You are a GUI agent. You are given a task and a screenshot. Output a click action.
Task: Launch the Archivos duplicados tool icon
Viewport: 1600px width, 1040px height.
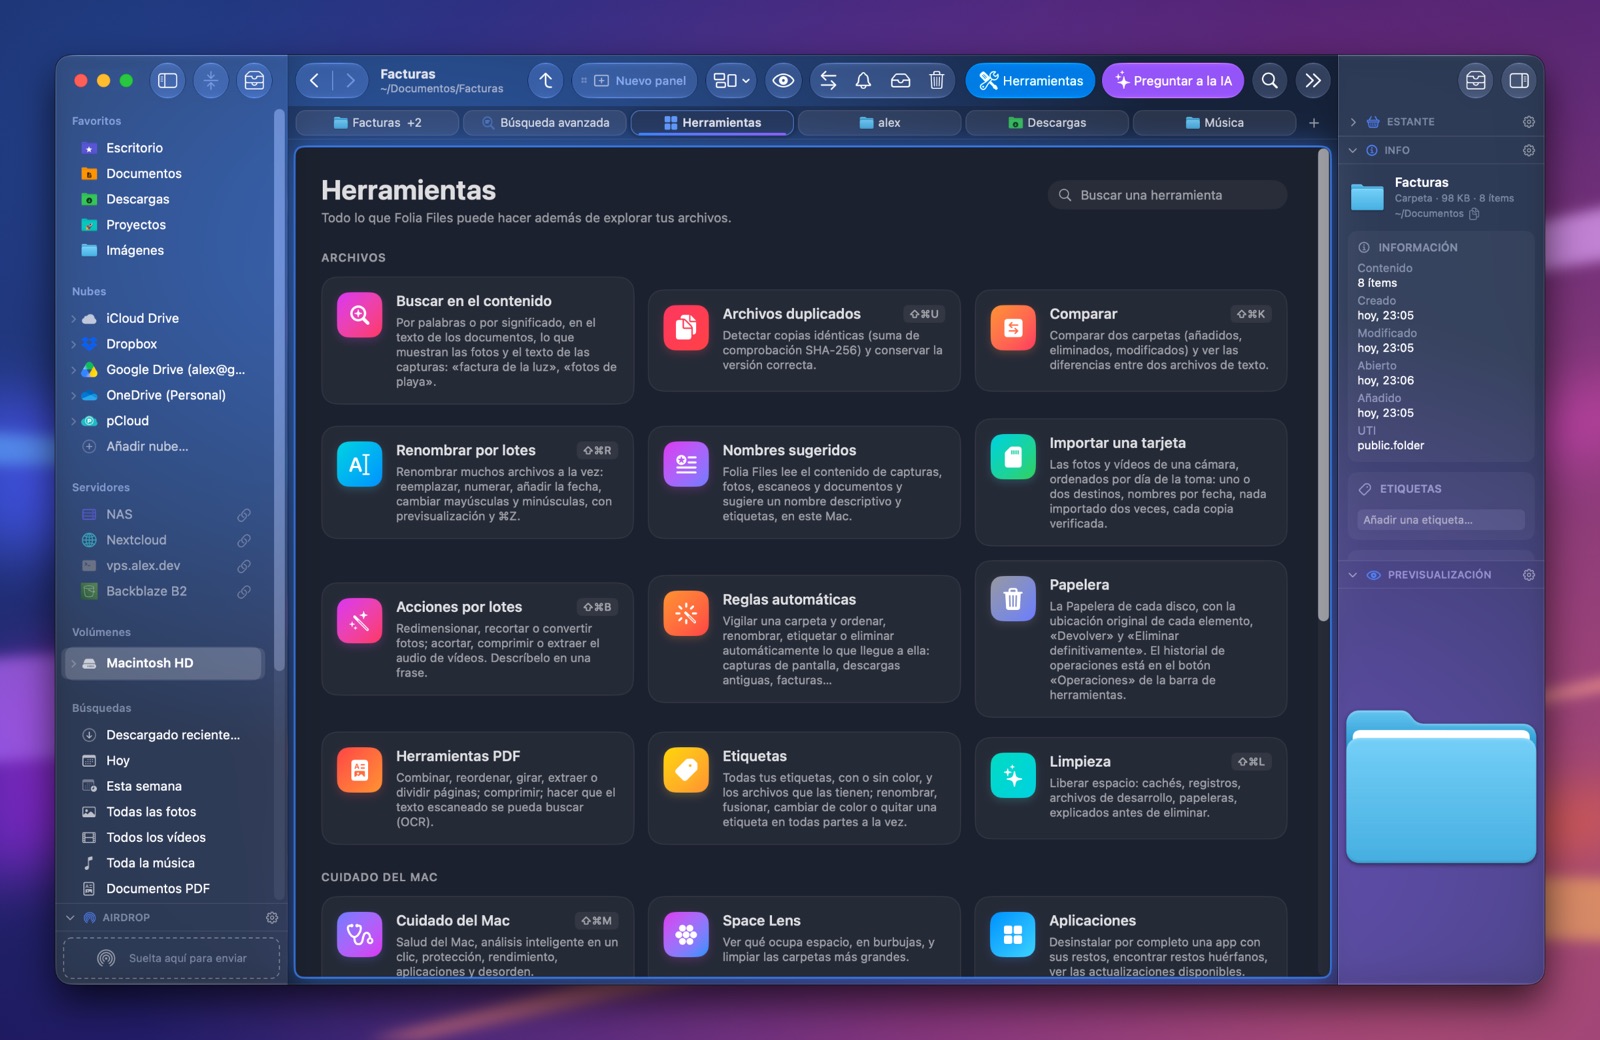686,328
